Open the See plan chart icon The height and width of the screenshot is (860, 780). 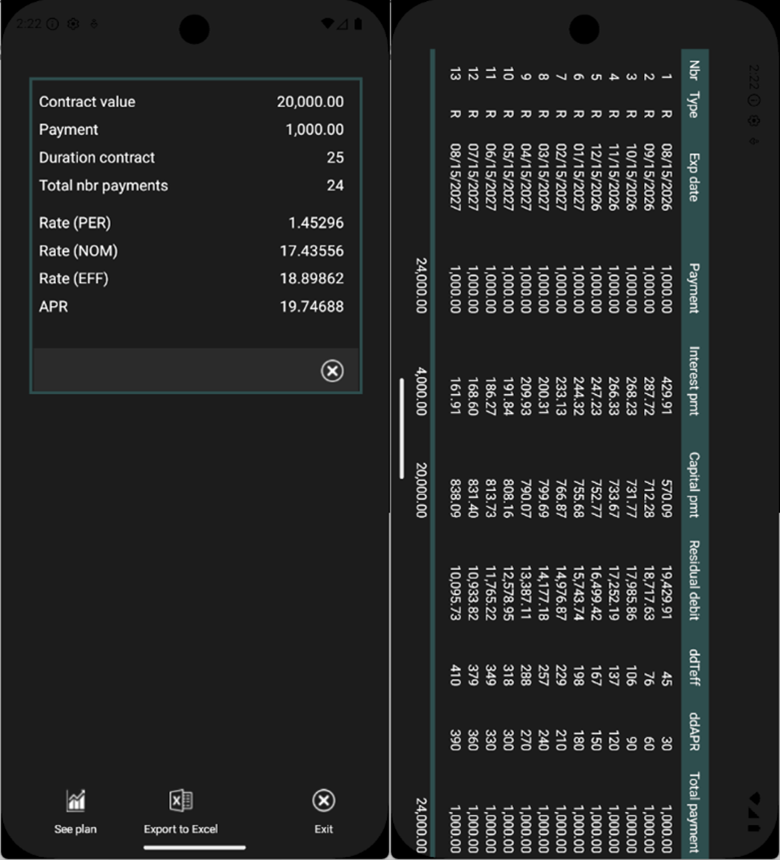point(76,801)
